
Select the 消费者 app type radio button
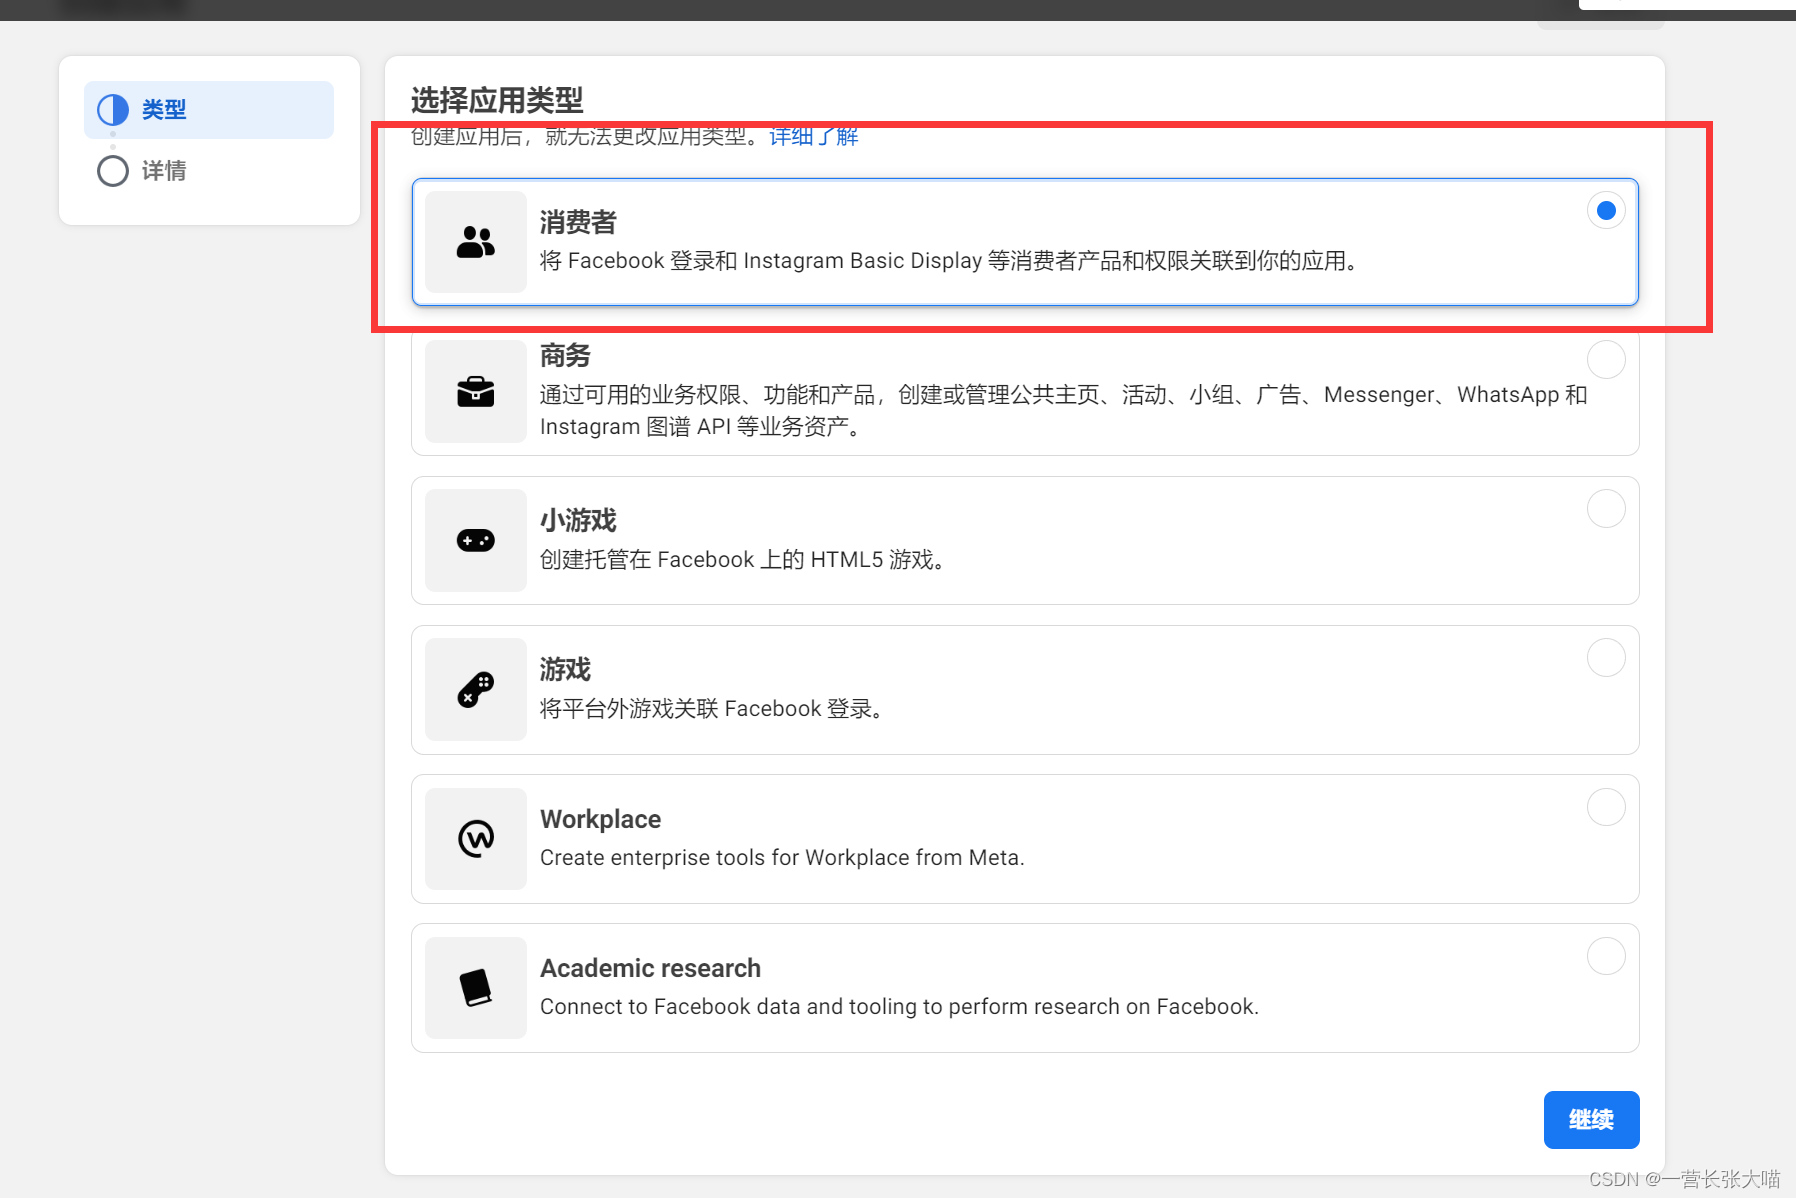click(1605, 210)
